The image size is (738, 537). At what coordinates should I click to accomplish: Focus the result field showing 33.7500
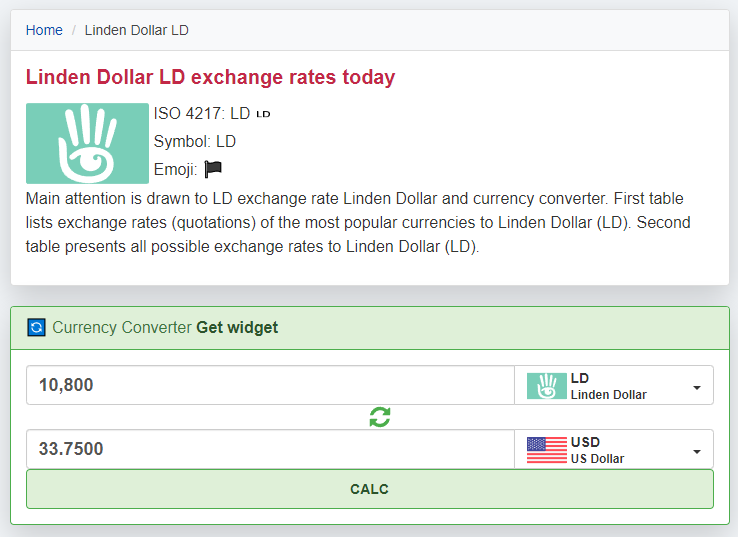click(x=270, y=449)
